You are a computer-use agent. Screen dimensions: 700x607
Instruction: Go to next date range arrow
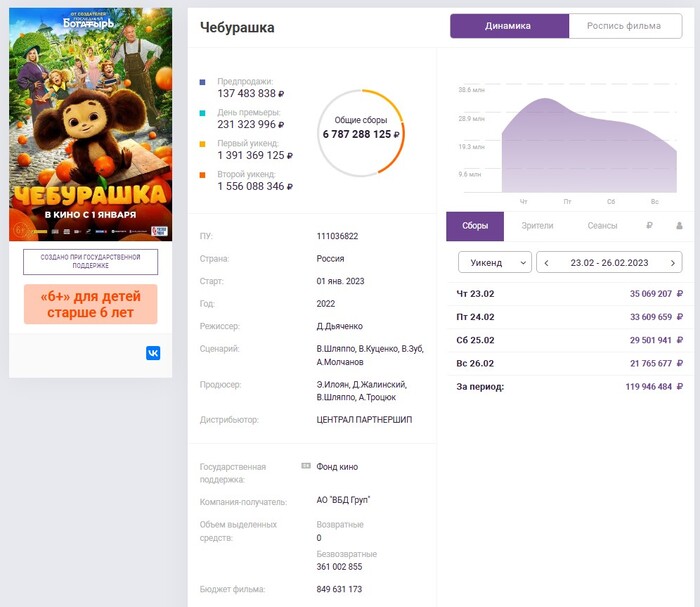coord(672,263)
